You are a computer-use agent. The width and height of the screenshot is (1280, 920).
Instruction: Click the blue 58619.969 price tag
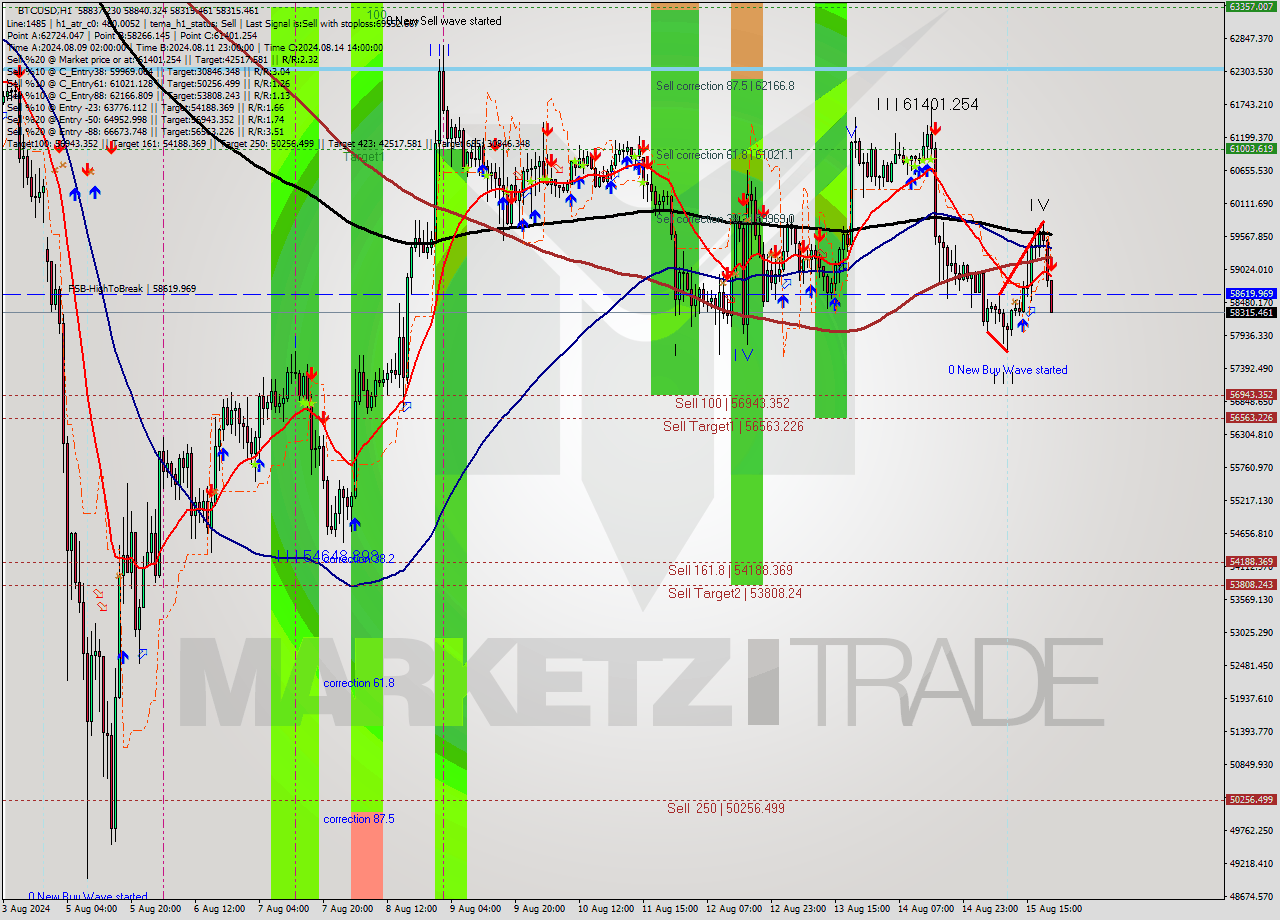pos(1250,294)
